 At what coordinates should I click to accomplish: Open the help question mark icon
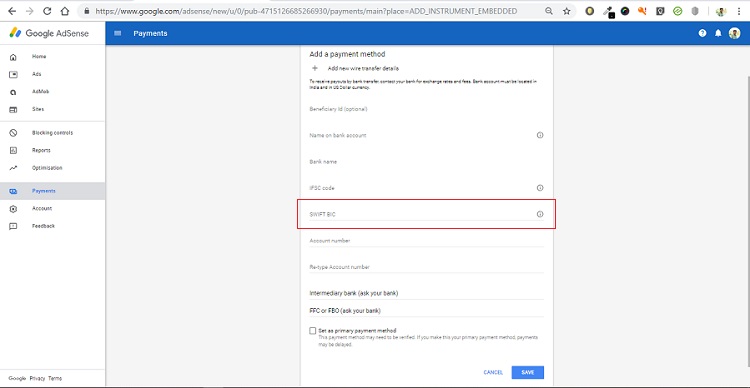[702, 33]
